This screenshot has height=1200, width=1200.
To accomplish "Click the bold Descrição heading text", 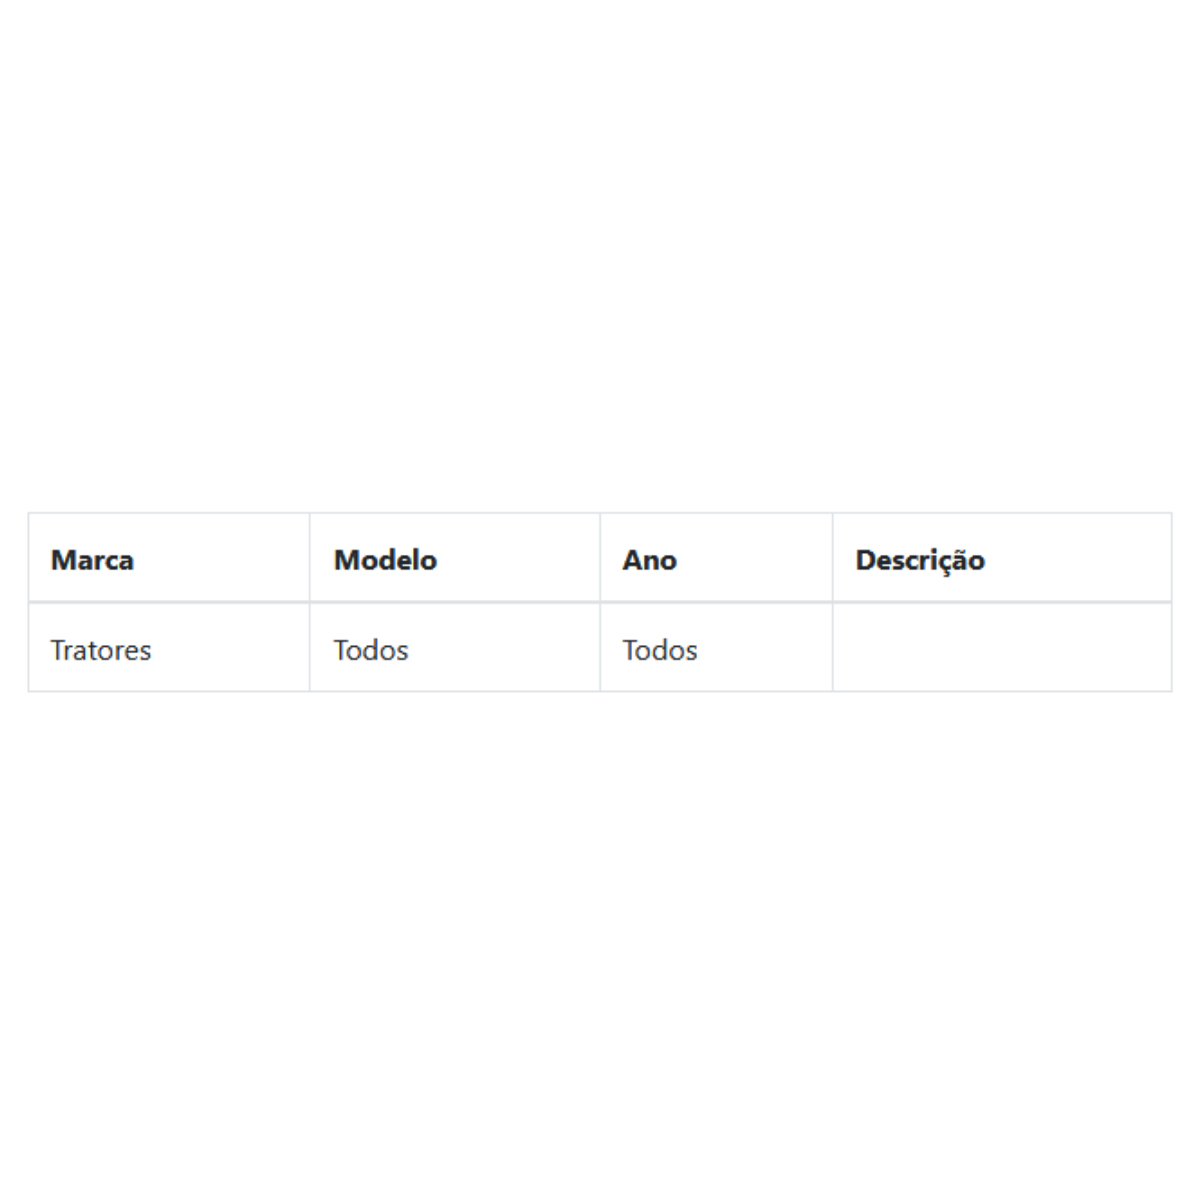I will coord(920,561).
